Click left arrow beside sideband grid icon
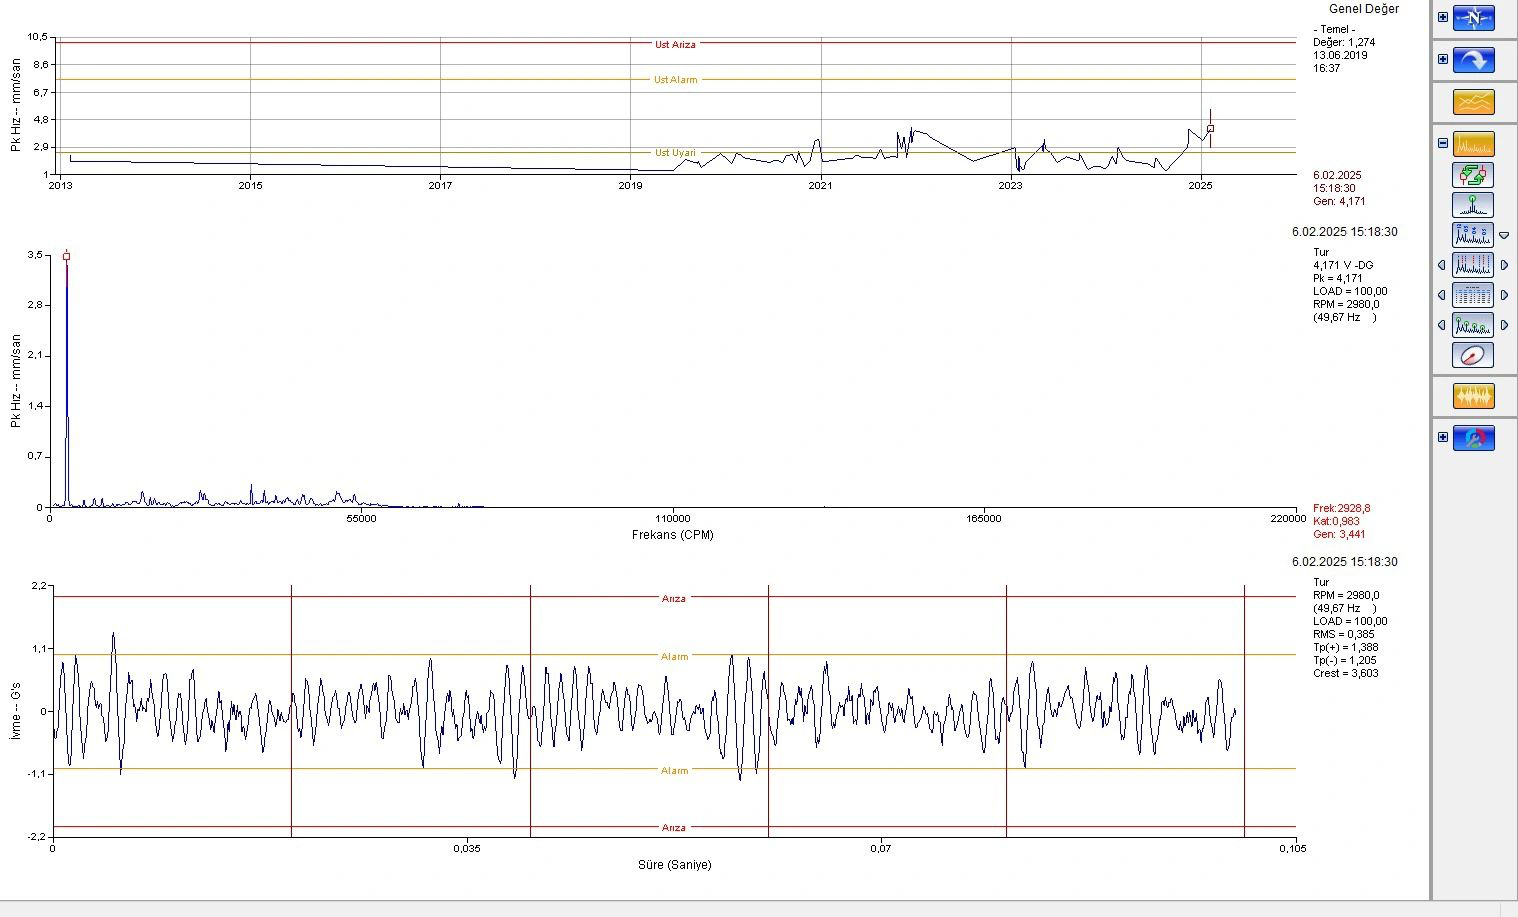Viewport: 1518px width, 917px height. point(1442,295)
